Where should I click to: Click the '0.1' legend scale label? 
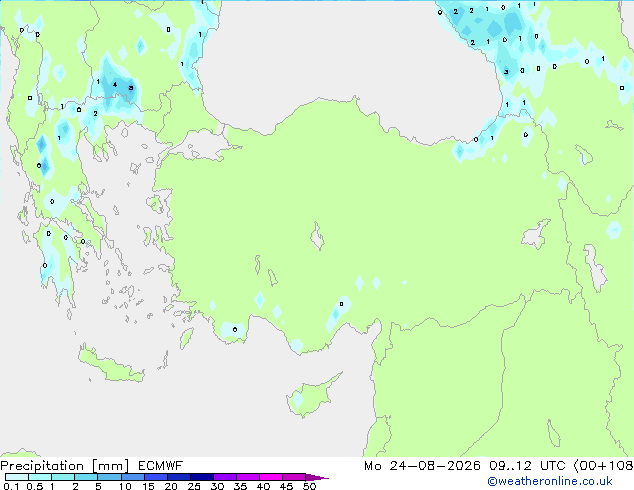coord(11,486)
